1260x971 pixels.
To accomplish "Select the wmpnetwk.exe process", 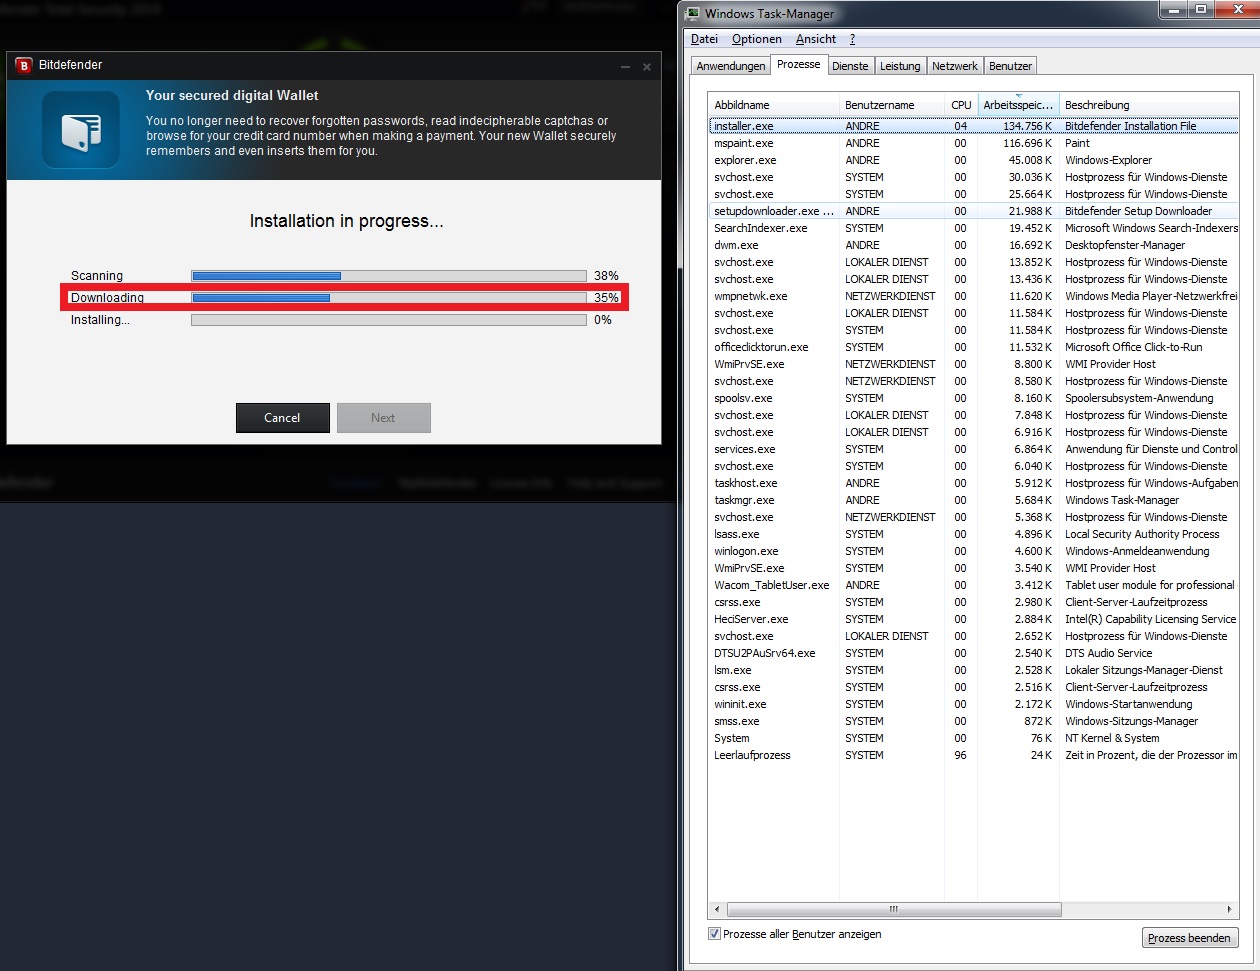I will (974, 296).
